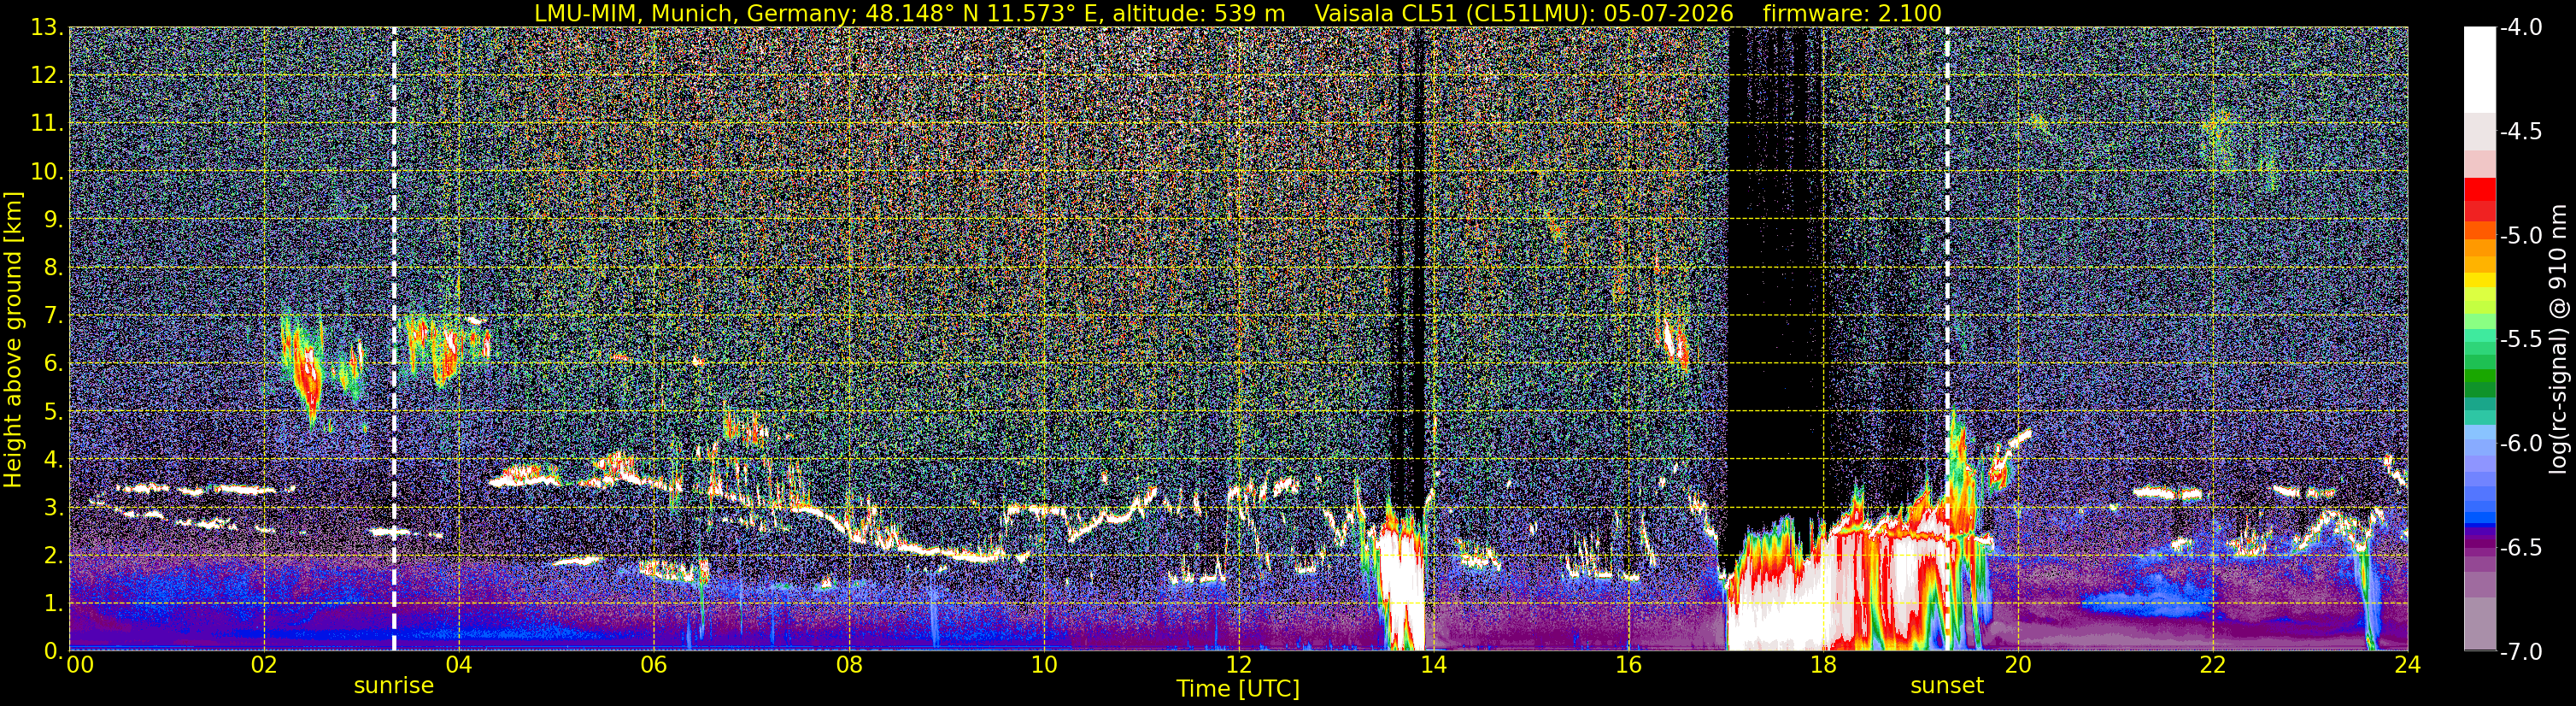The height and width of the screenshot is (706, 2576).
Task: Click the '22' time axis tick label
Action: (2213, 665)
